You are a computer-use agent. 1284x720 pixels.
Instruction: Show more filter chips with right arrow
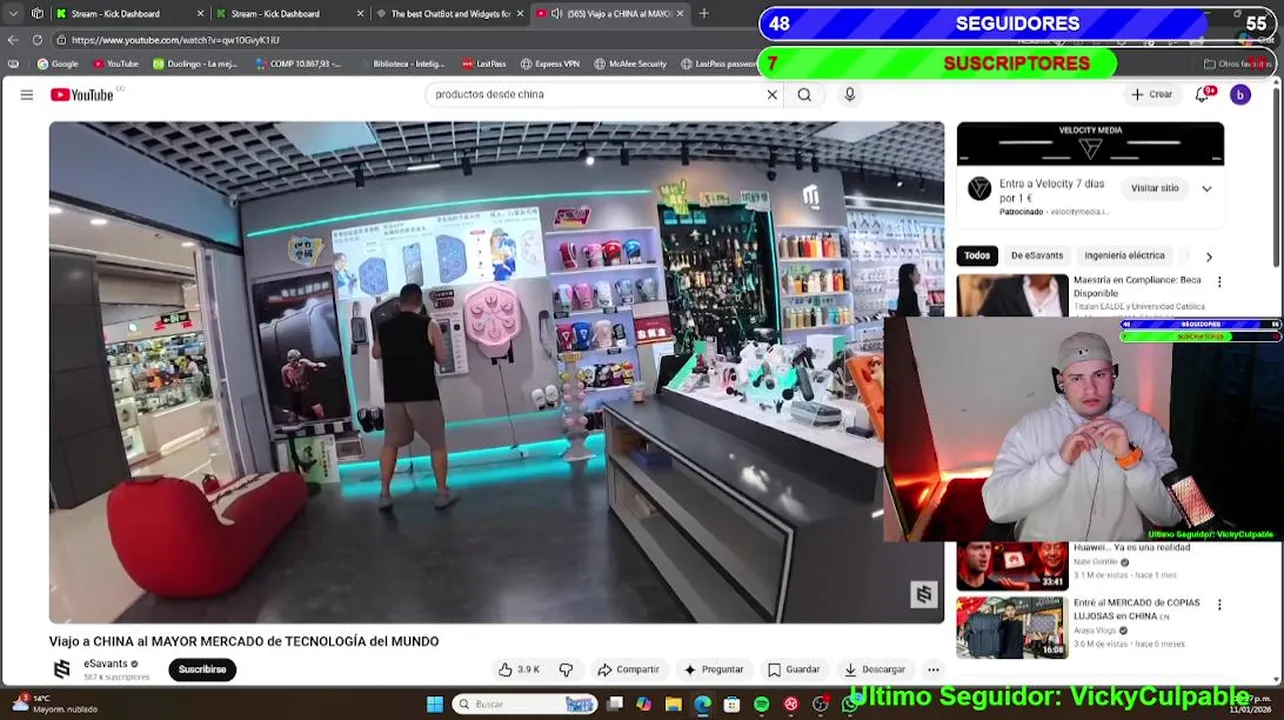(1209, 256)
